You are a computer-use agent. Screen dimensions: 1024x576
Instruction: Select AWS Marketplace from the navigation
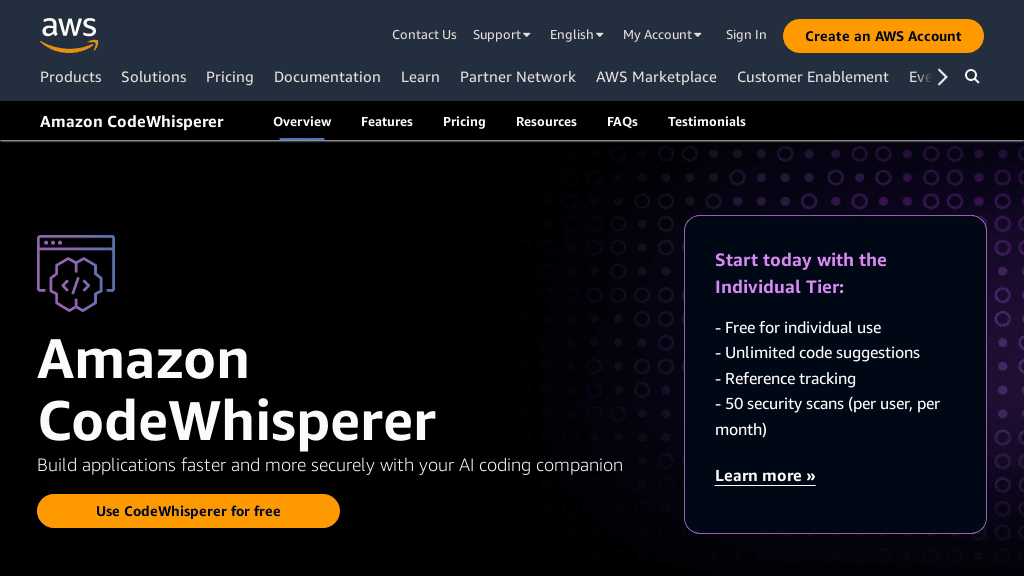point(656,76)
